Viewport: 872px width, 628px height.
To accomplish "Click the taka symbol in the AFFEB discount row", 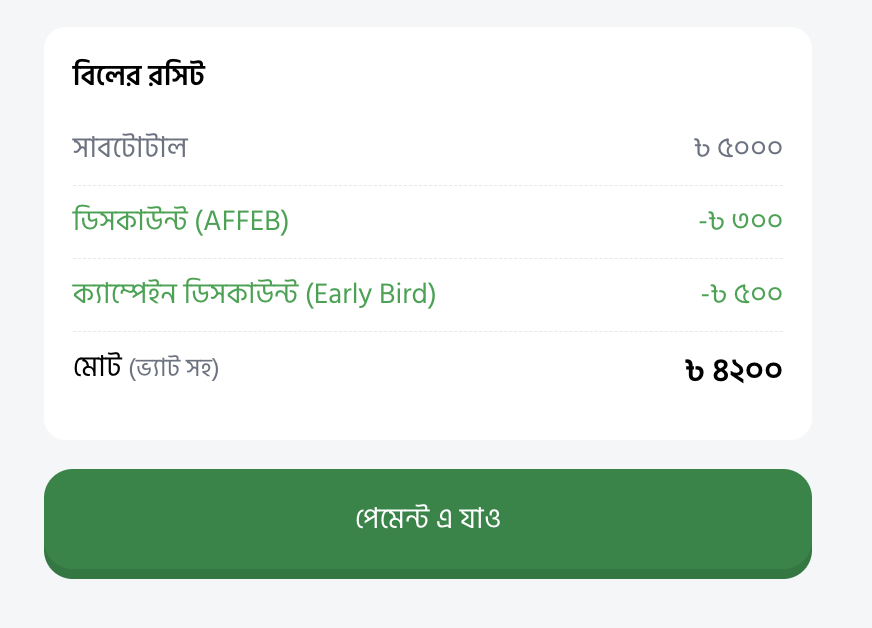I will 717,221.
